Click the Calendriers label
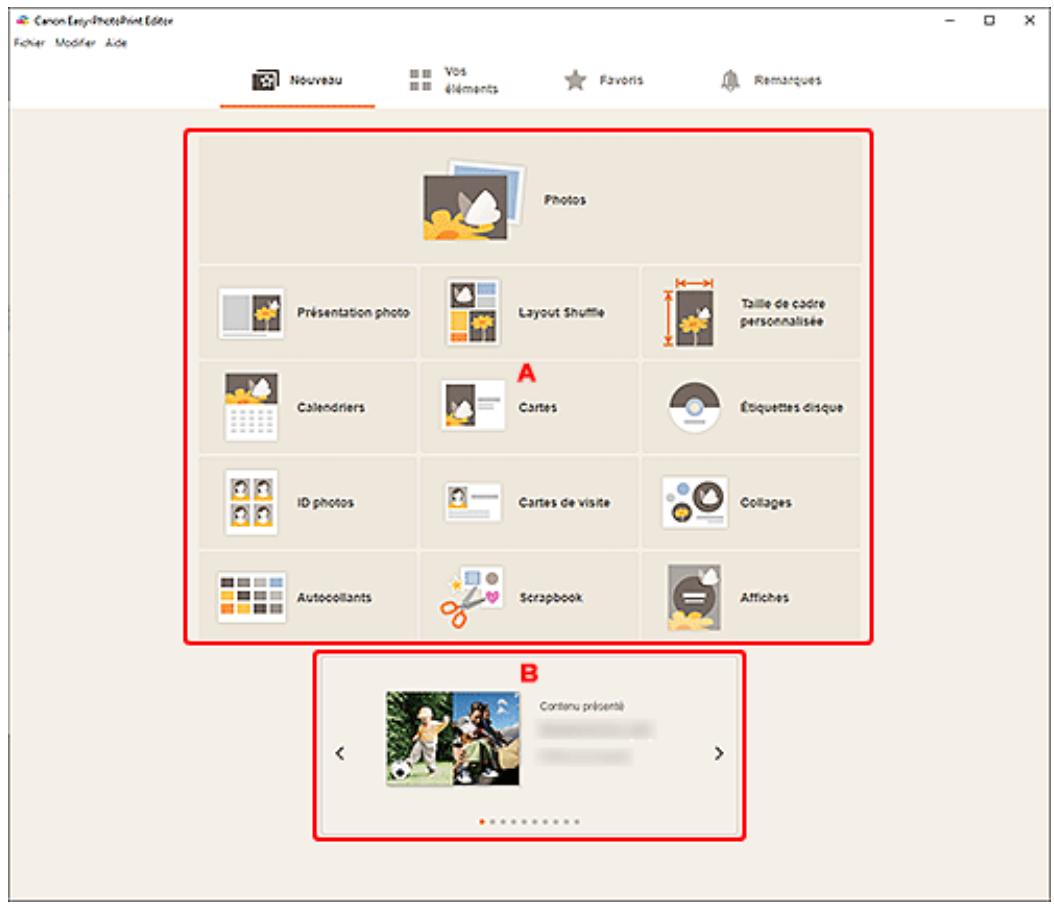Viewport: 1054px width, 904px height. pyautogui.click(x=331, y=407)
